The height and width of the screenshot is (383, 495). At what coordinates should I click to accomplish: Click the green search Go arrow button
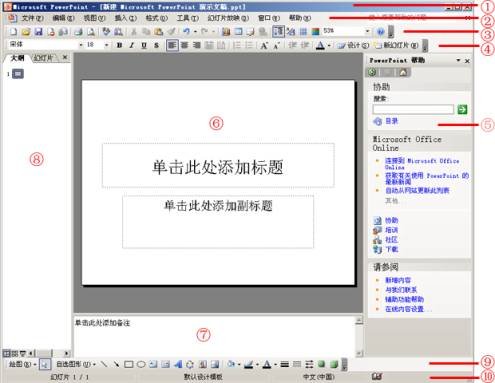pyautogui.click(x=462, y=109)
